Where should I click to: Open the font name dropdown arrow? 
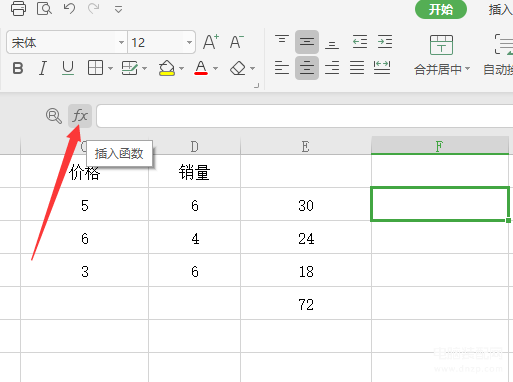point(121,42)
